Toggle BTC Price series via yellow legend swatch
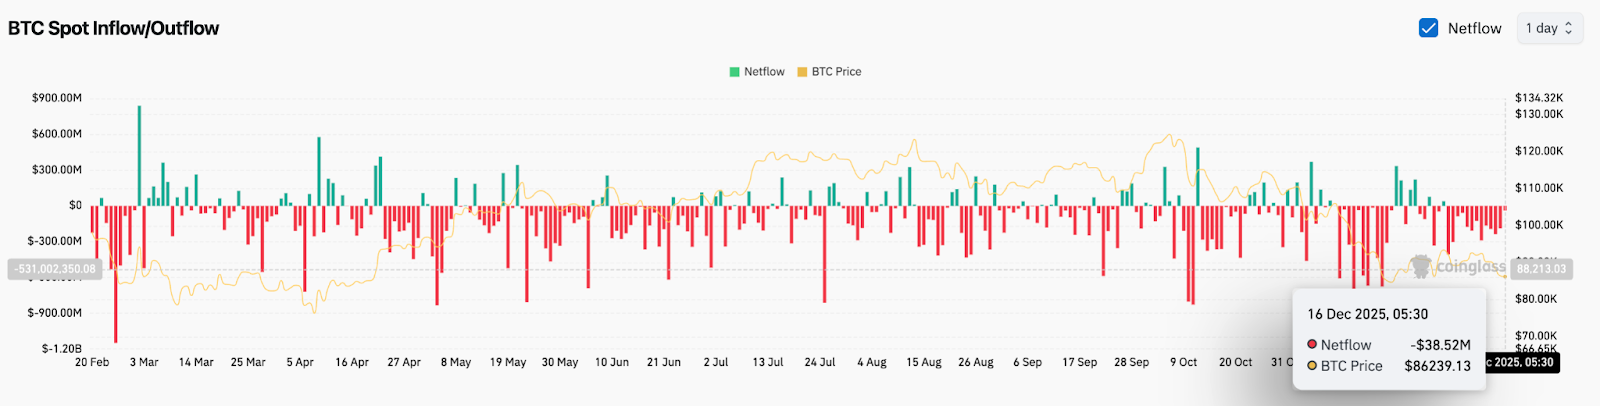 tap(802, 72)
